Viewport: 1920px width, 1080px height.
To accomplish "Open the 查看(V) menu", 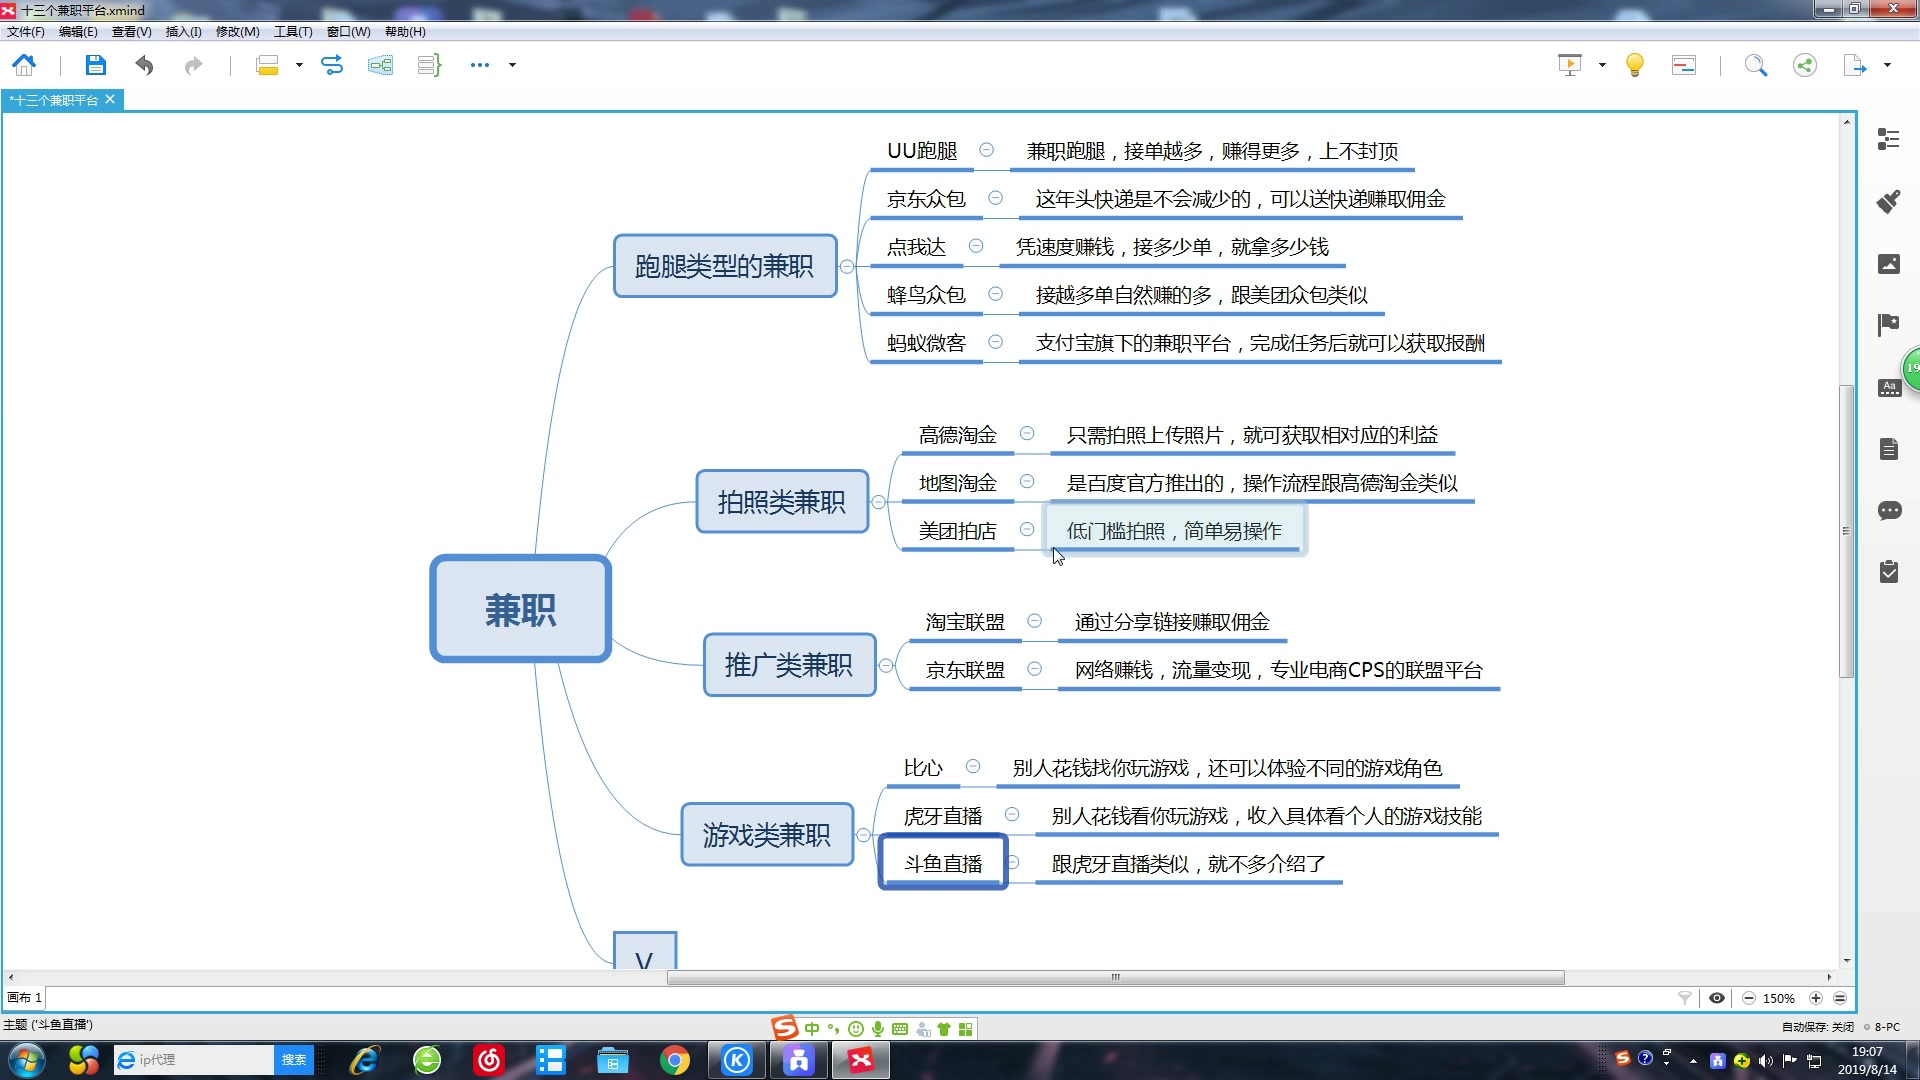I will (x=131, y=32).
